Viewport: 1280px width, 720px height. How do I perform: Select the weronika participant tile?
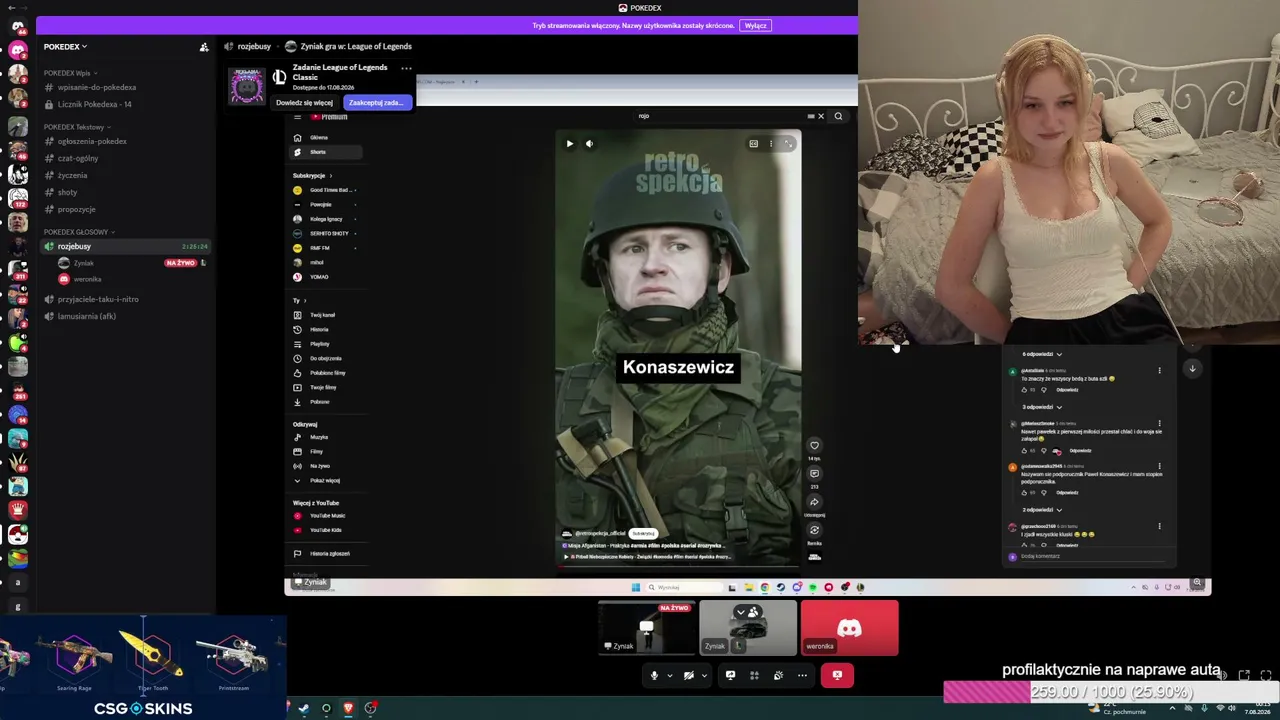(x=850, y=628)
